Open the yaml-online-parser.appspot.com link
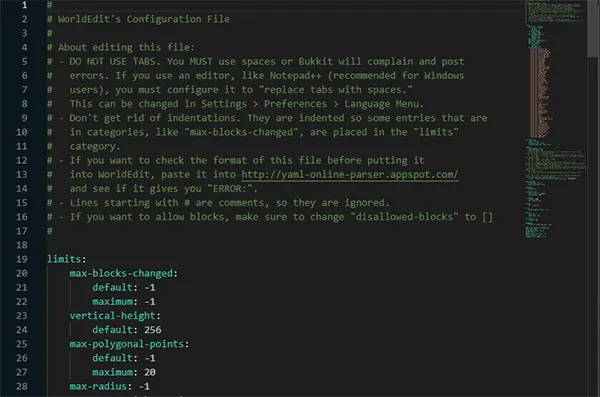Screen dimensions: 600x397 350,175
